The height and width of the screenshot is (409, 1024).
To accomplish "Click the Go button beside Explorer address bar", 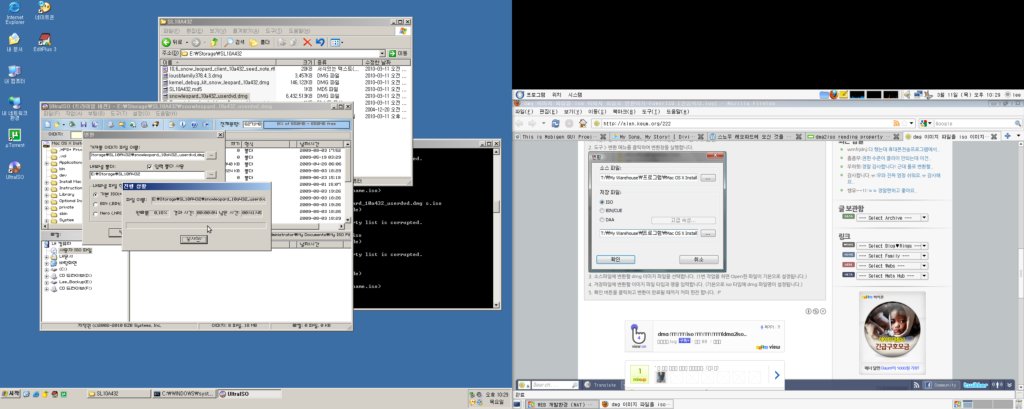I will pos(398,54).
